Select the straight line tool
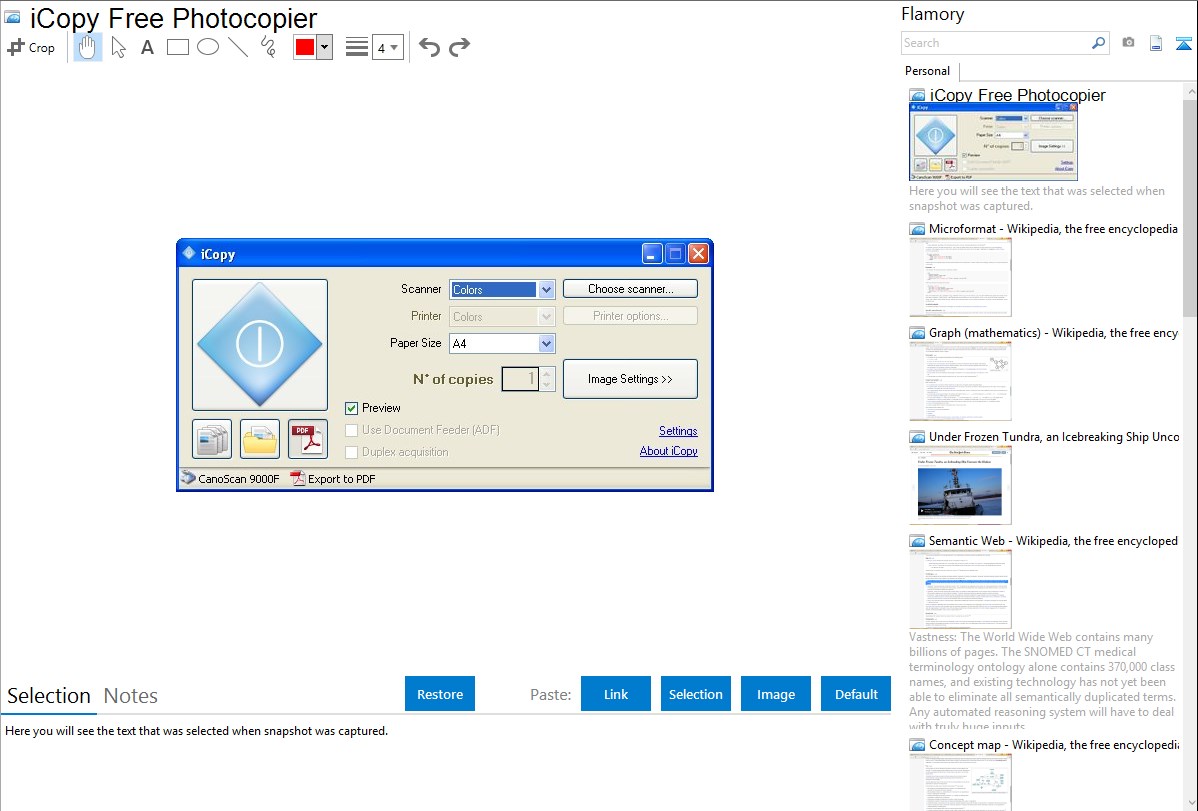The image size is (1198, 811). pos(238,47)
